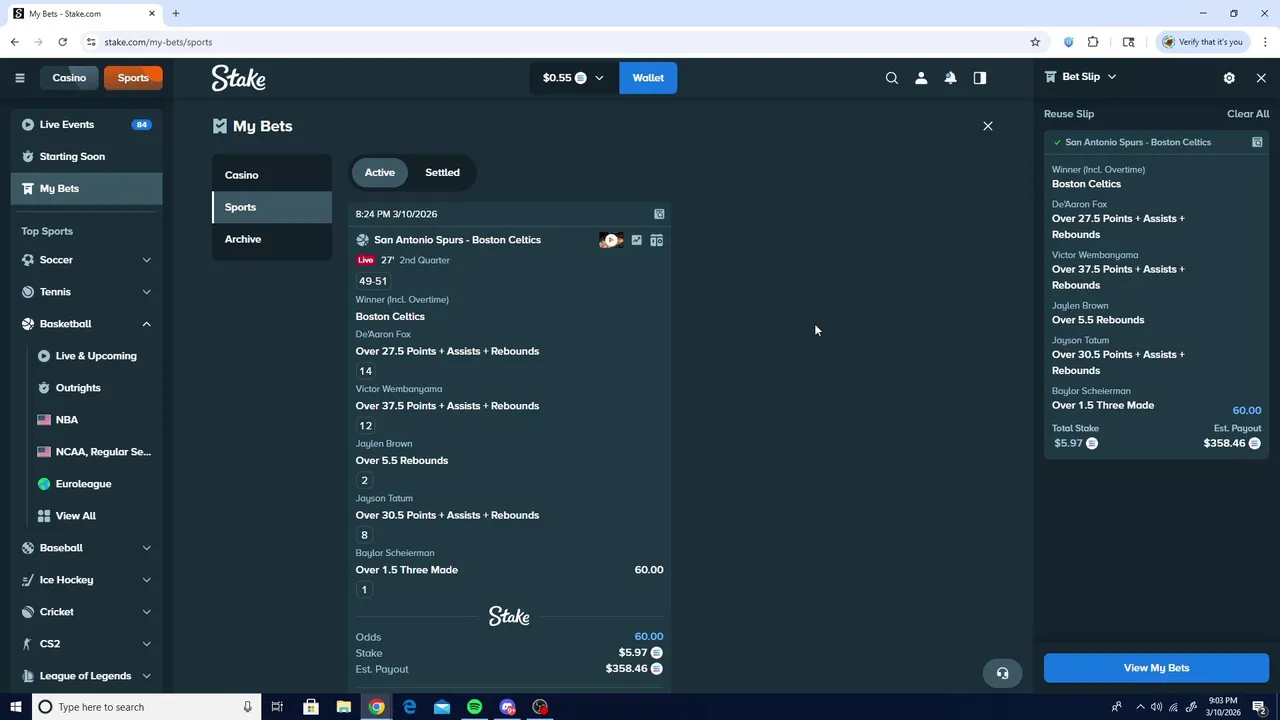
Task: Open Microsoft Edge from the taskbar
Action: 409,707
